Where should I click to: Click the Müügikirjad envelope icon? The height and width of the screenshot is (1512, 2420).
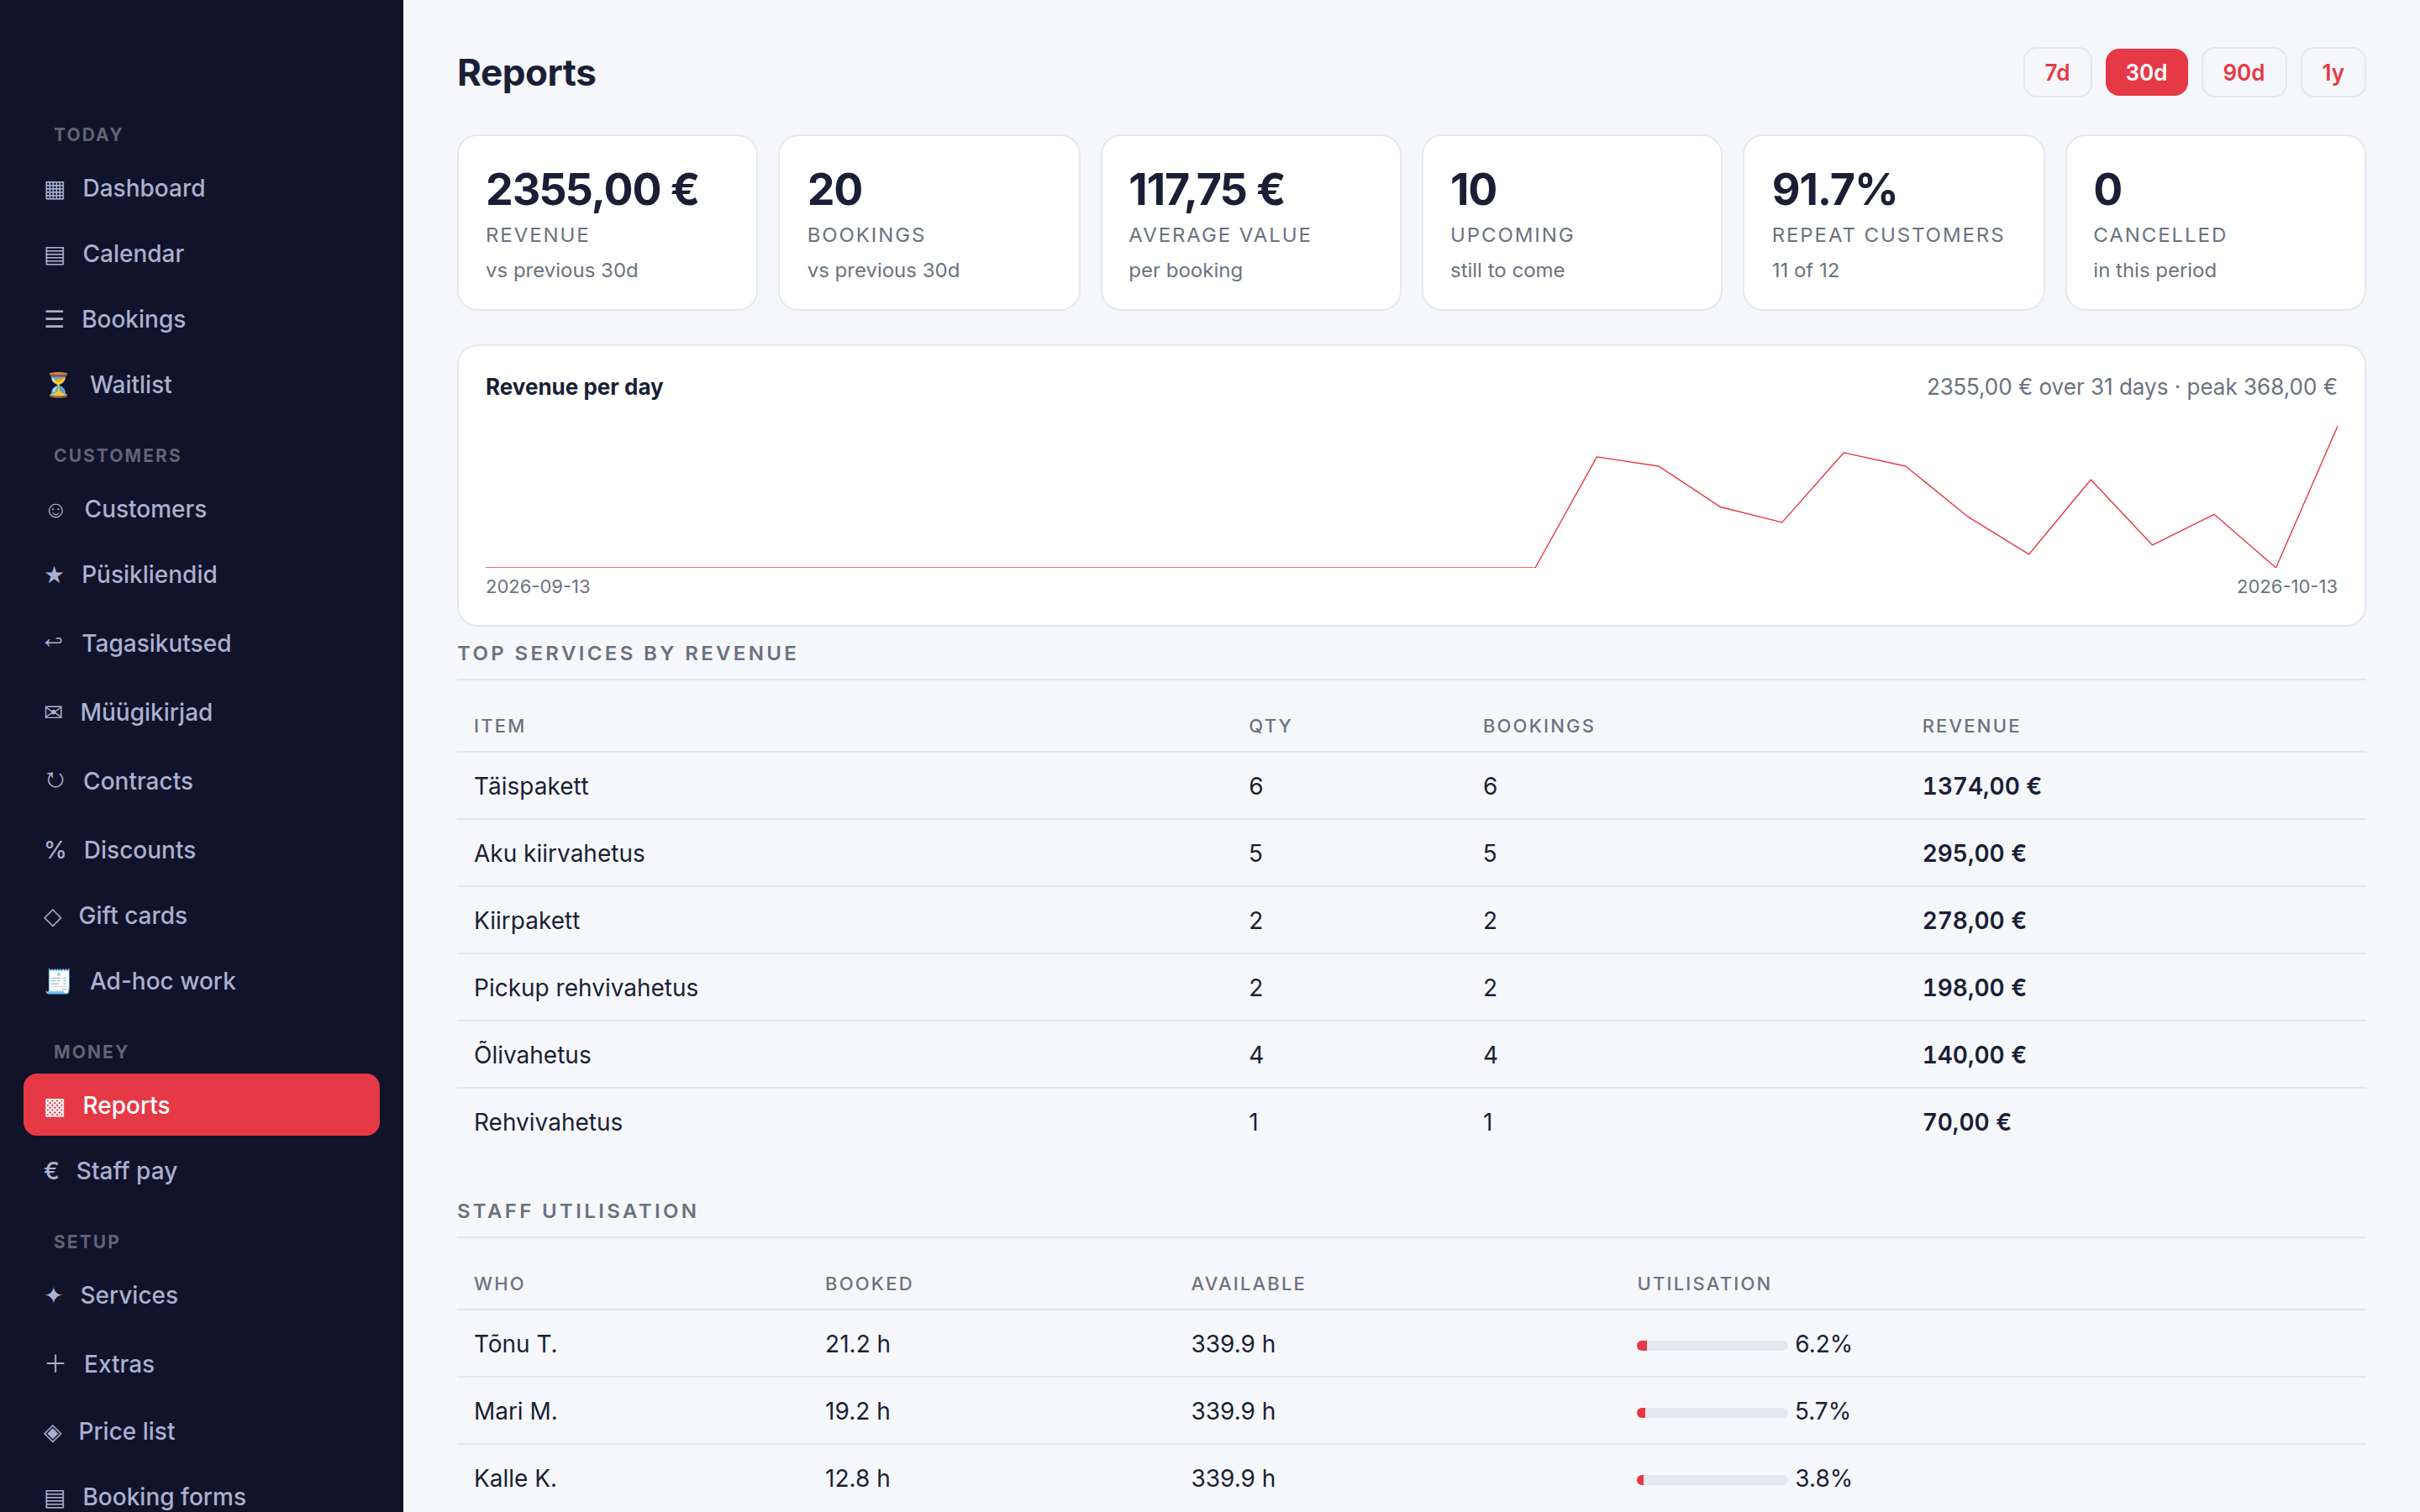click(x=53, y=712)
